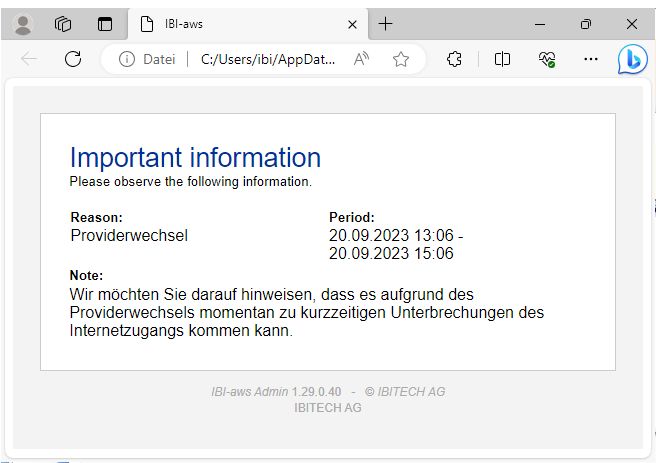Viewport: 656px width, 463px height.
Task: Maximize the browser window
Action: pos(586,24)
